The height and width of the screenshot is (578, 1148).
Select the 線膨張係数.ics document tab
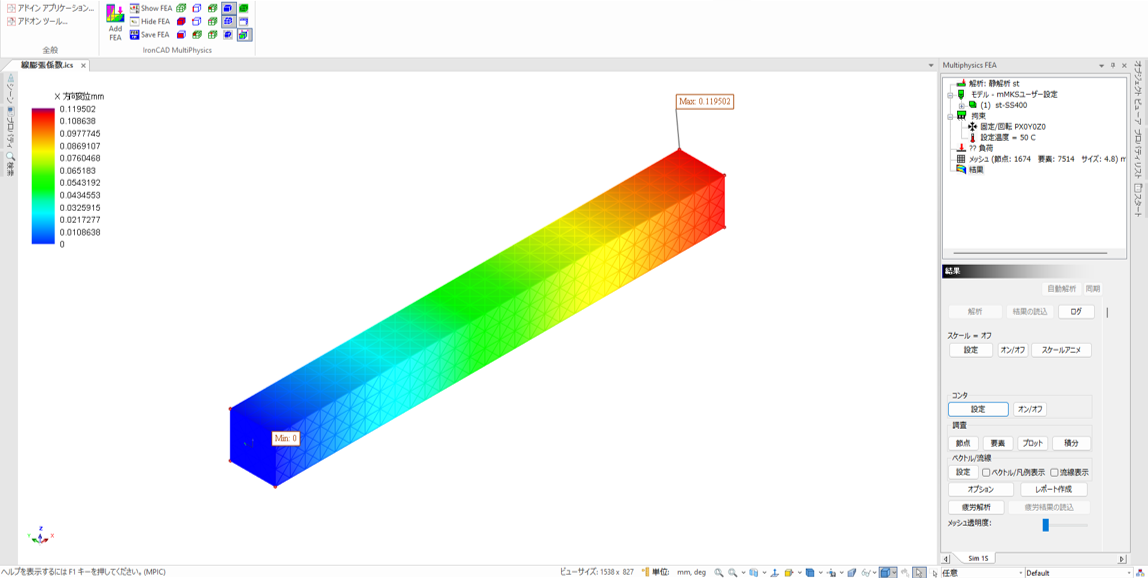pyautogui.click(x=47, y=65)
